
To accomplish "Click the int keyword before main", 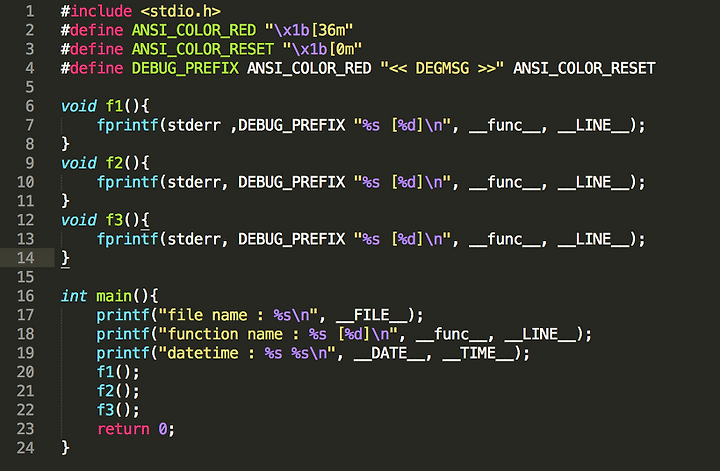I will pyautogui.click(x=74, y=296).
